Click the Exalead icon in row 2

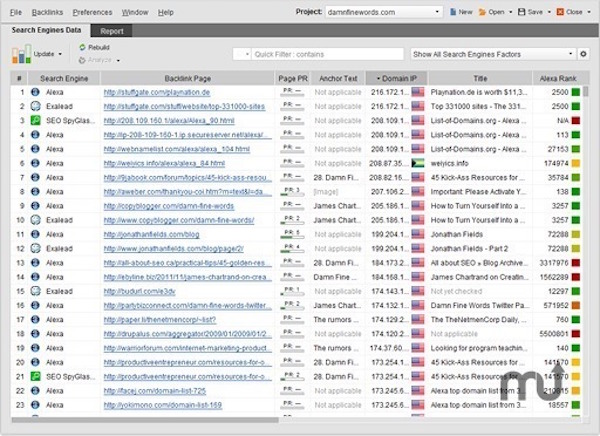coord(35,106)
